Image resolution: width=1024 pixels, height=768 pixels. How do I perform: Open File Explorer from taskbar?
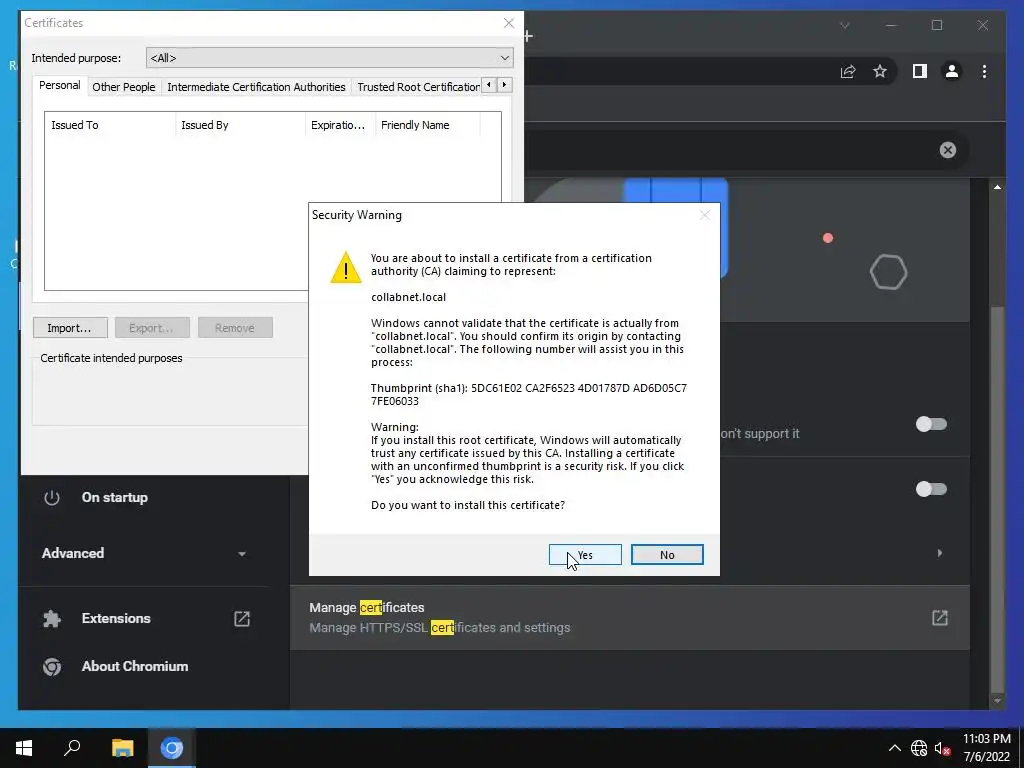coord(122,748)
